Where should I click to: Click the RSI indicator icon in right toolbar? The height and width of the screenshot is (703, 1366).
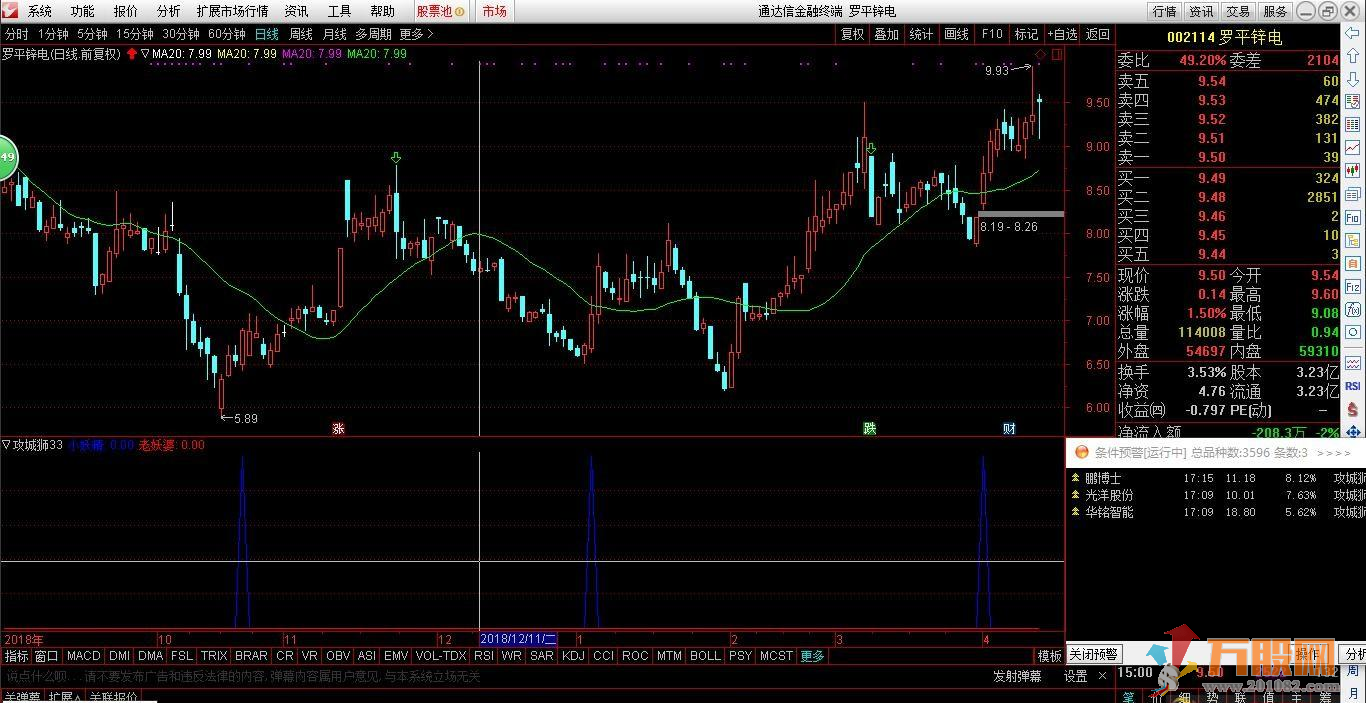(1352, 385)
